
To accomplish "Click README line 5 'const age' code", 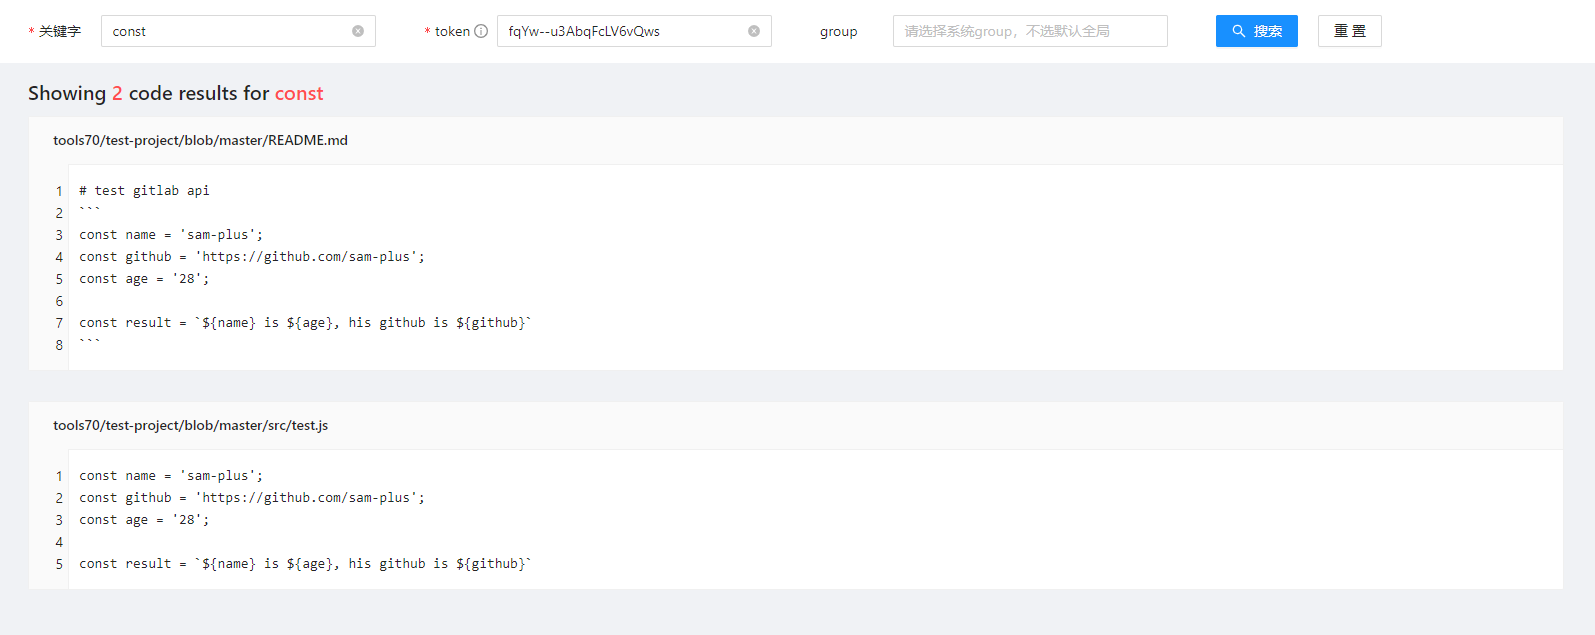I will pos(144,278).
